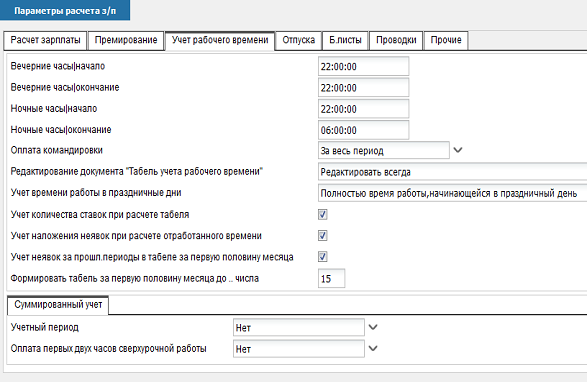Edit the Вечерние часы|окончание time field
Viewport: 587px width, 383px height.
click(363, 88)
